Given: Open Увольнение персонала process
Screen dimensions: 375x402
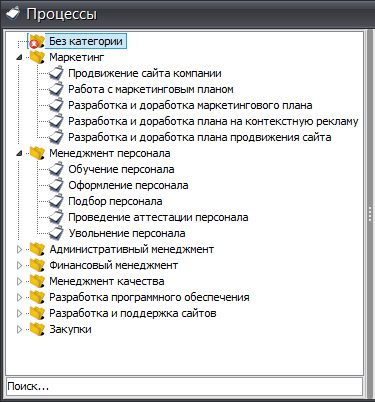Looking at the screenshot, I should [127, 233].
